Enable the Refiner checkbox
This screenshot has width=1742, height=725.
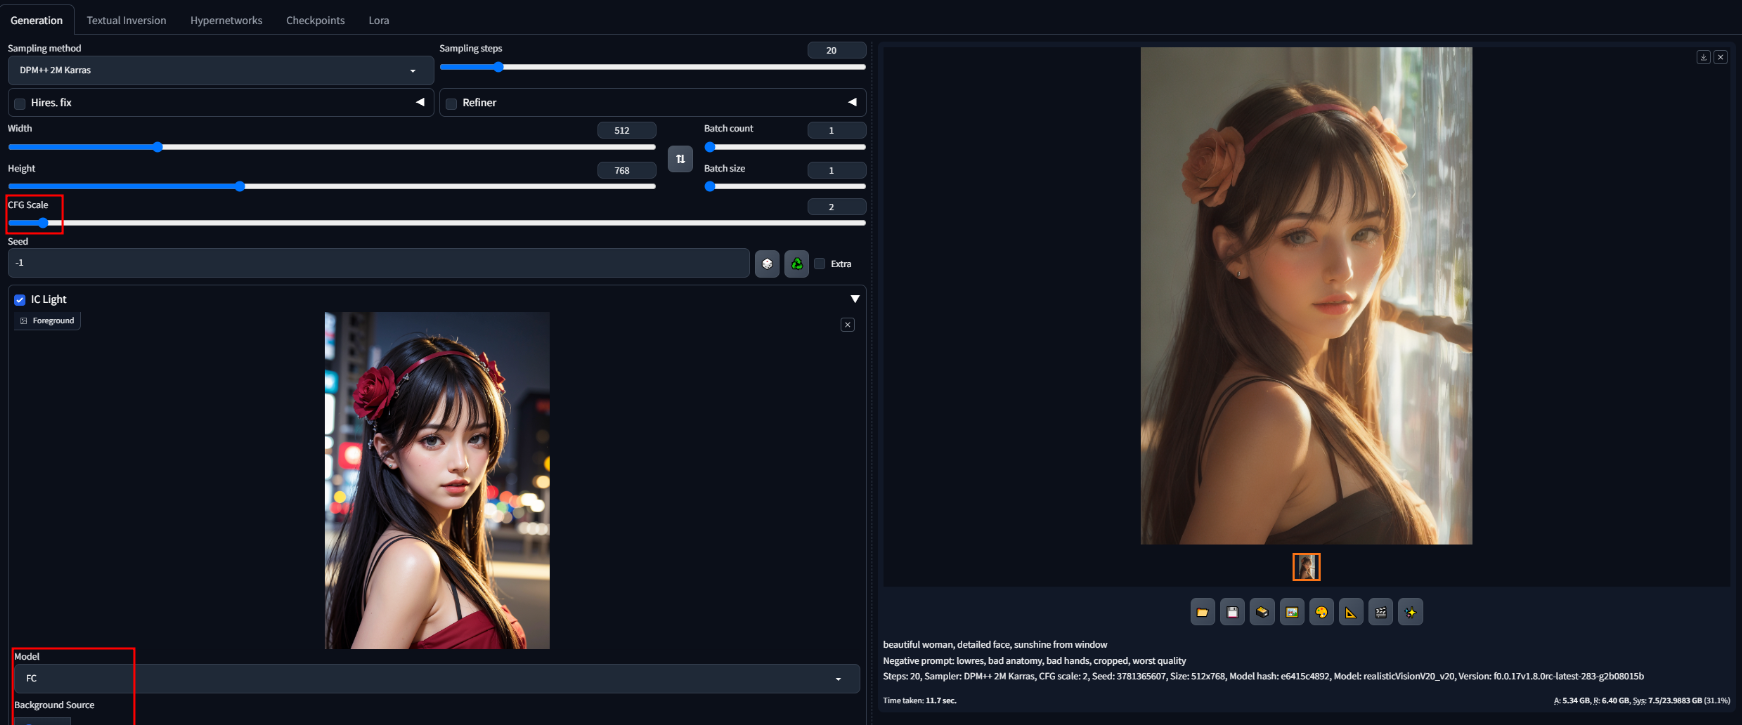(451, 103)
